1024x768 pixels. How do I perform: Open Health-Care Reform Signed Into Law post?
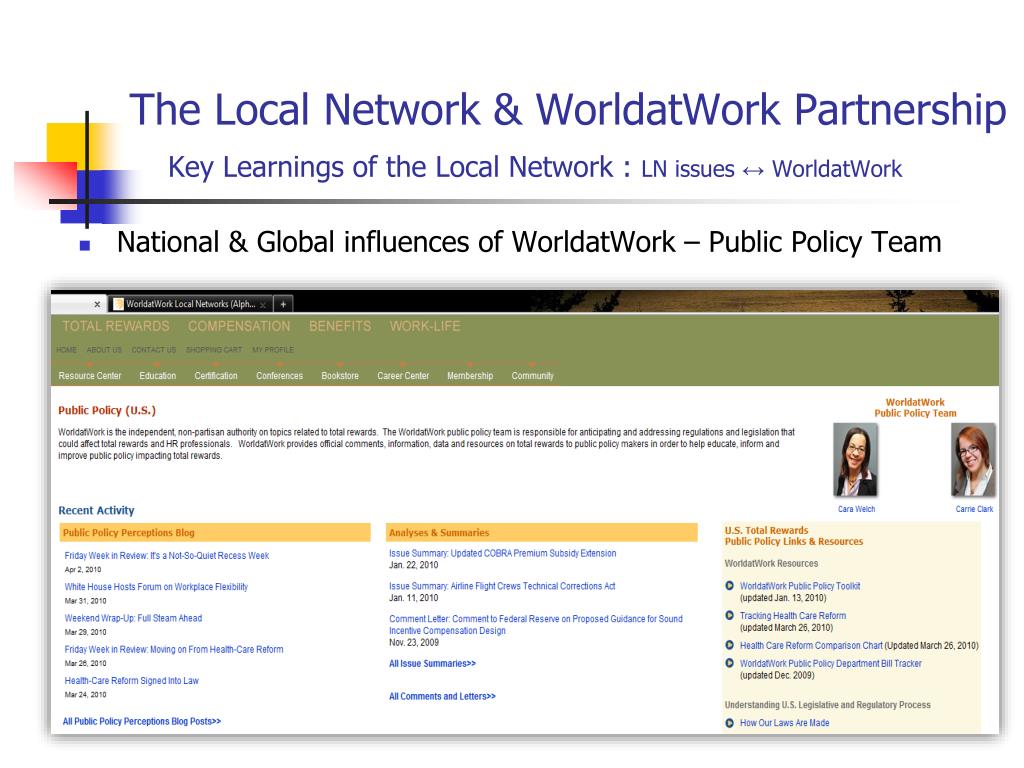coord(131,681)
